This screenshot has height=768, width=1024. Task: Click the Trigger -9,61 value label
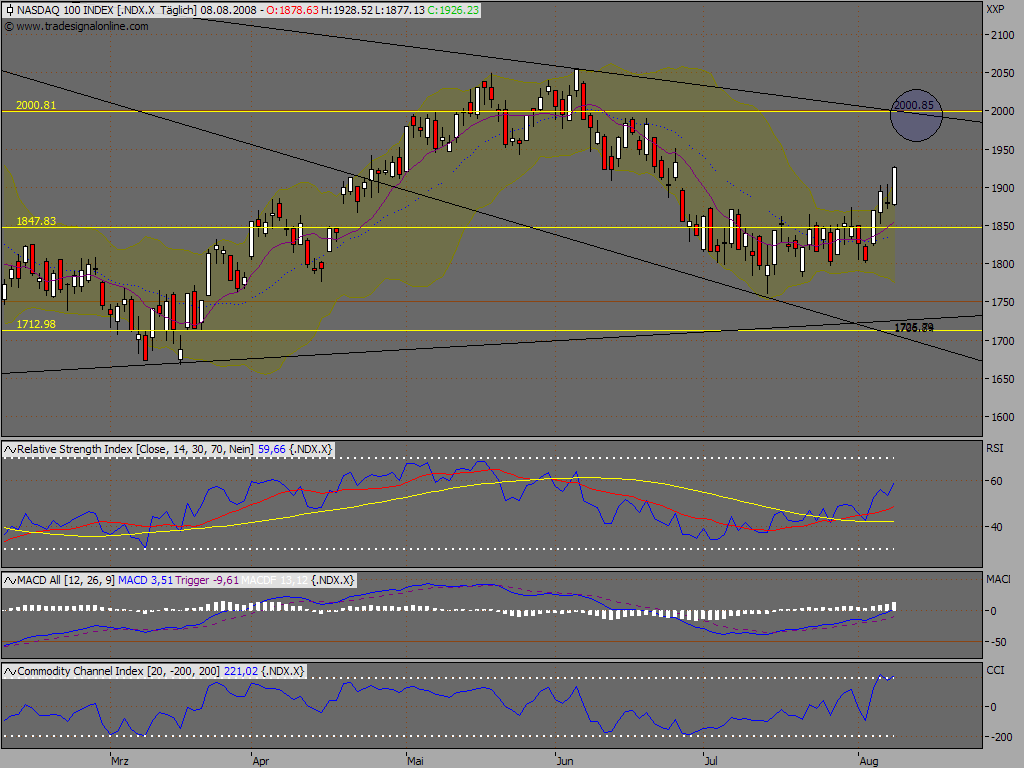click(x=207, y=580)
